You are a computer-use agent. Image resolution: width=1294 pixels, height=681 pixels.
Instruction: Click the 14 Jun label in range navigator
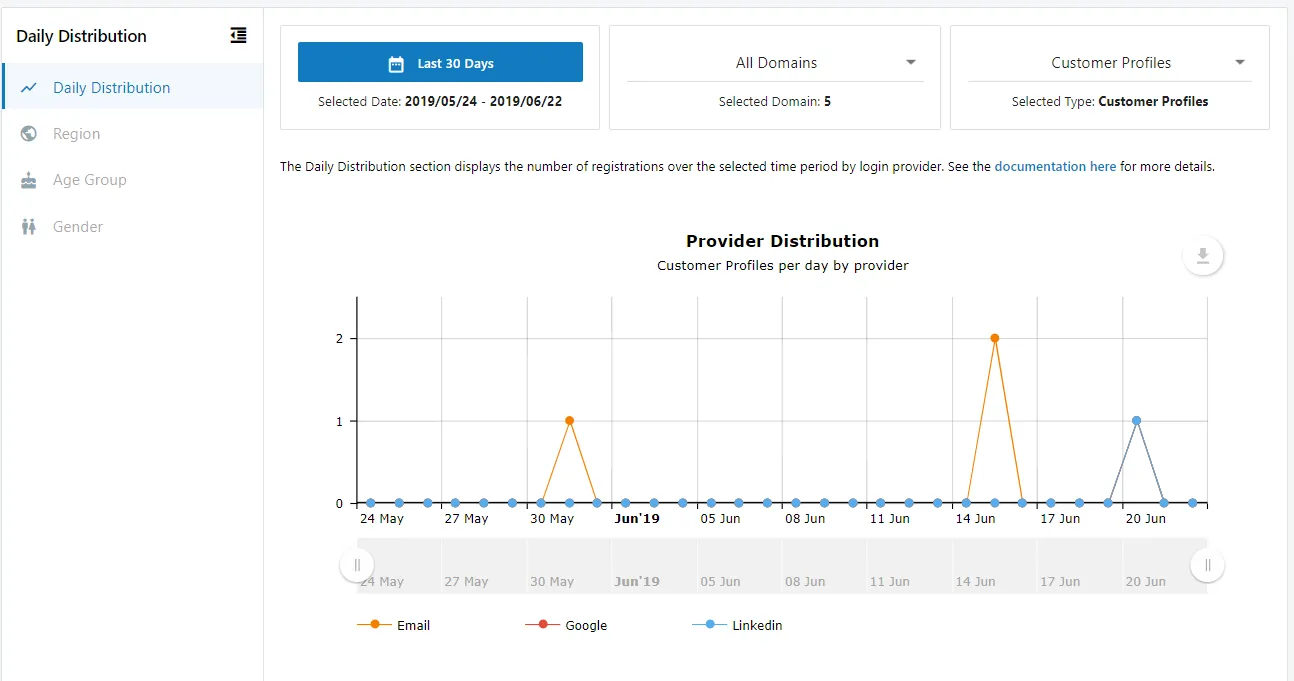(x=975, y=581)
